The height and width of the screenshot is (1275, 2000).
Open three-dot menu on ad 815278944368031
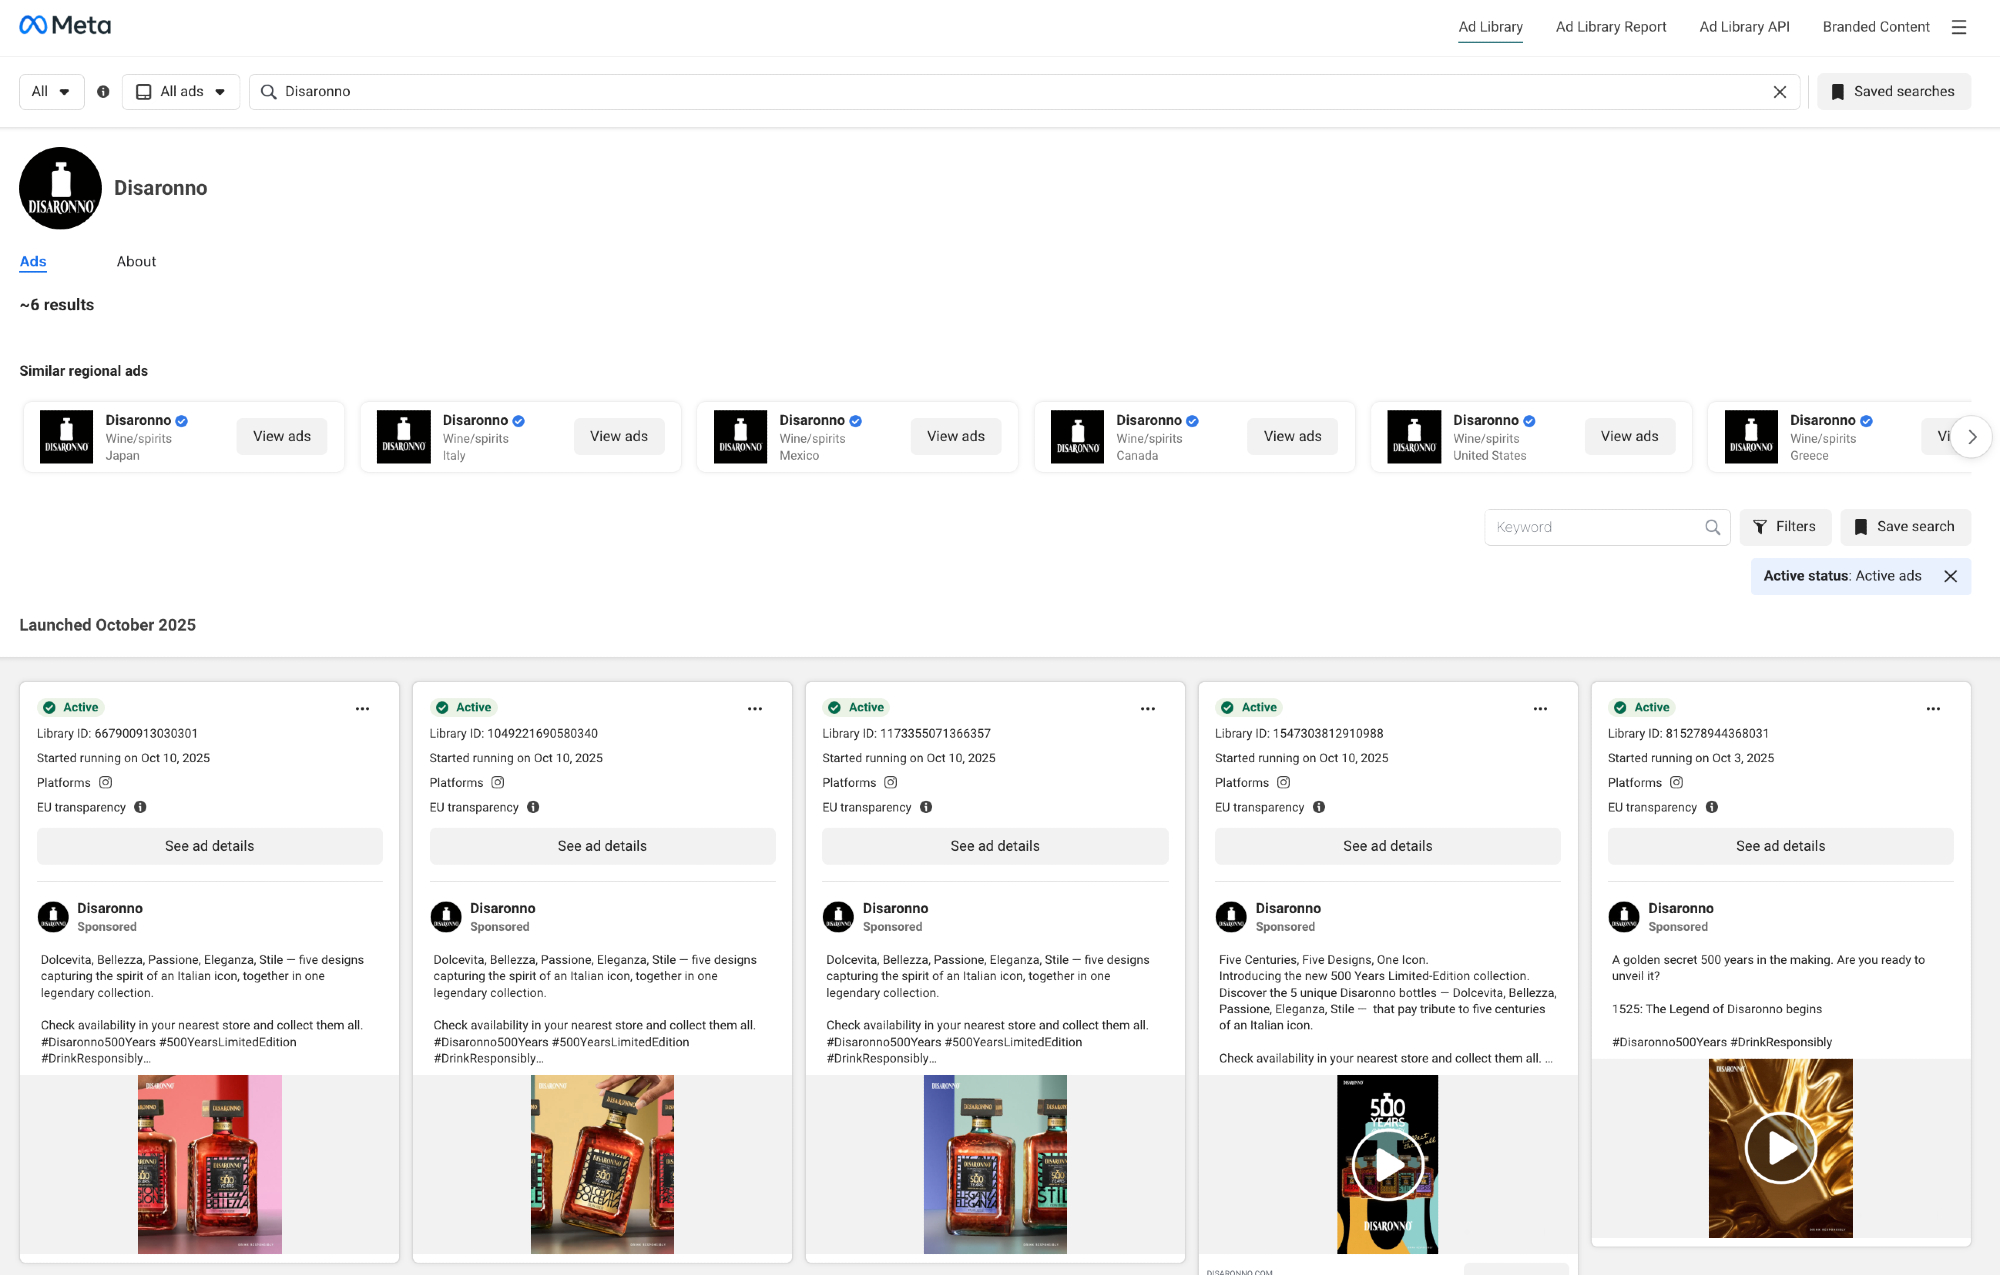coord(1933,709)
